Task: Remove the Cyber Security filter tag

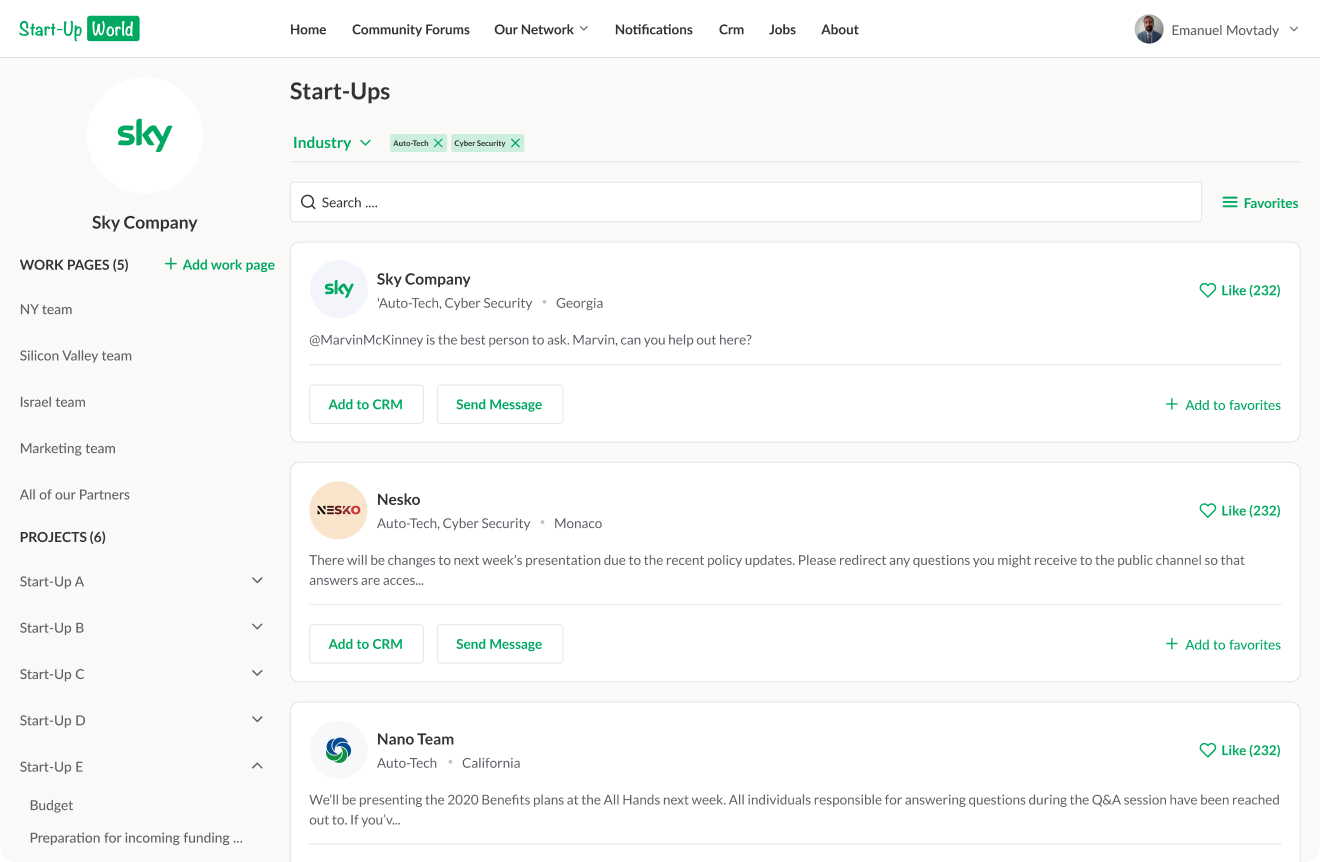Action: tap(515, 143)
